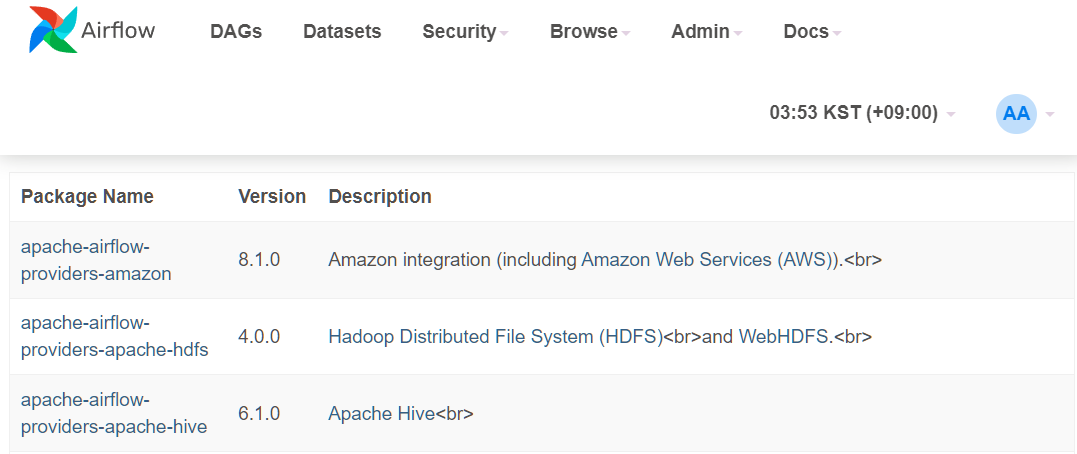
Task: Open the apache-airflow-providers-amazon package link
Action: click(96, 260)
